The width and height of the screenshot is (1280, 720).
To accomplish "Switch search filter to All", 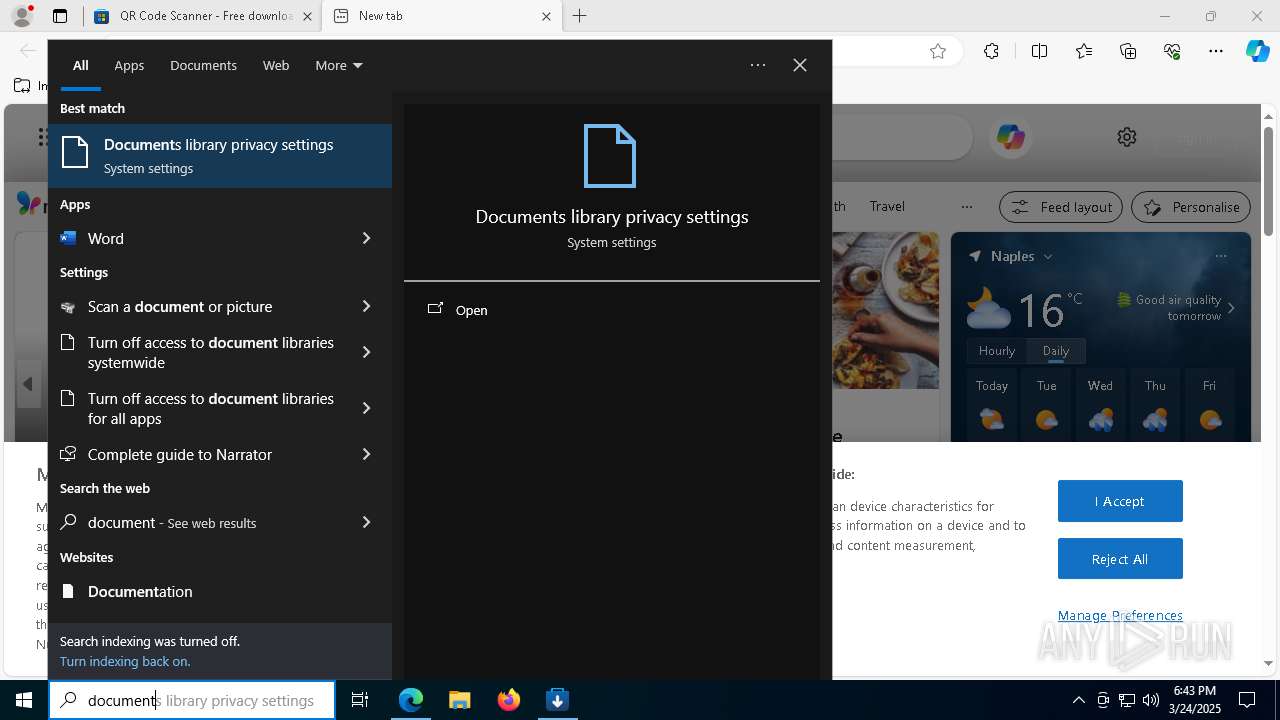I will coord(81,65).
